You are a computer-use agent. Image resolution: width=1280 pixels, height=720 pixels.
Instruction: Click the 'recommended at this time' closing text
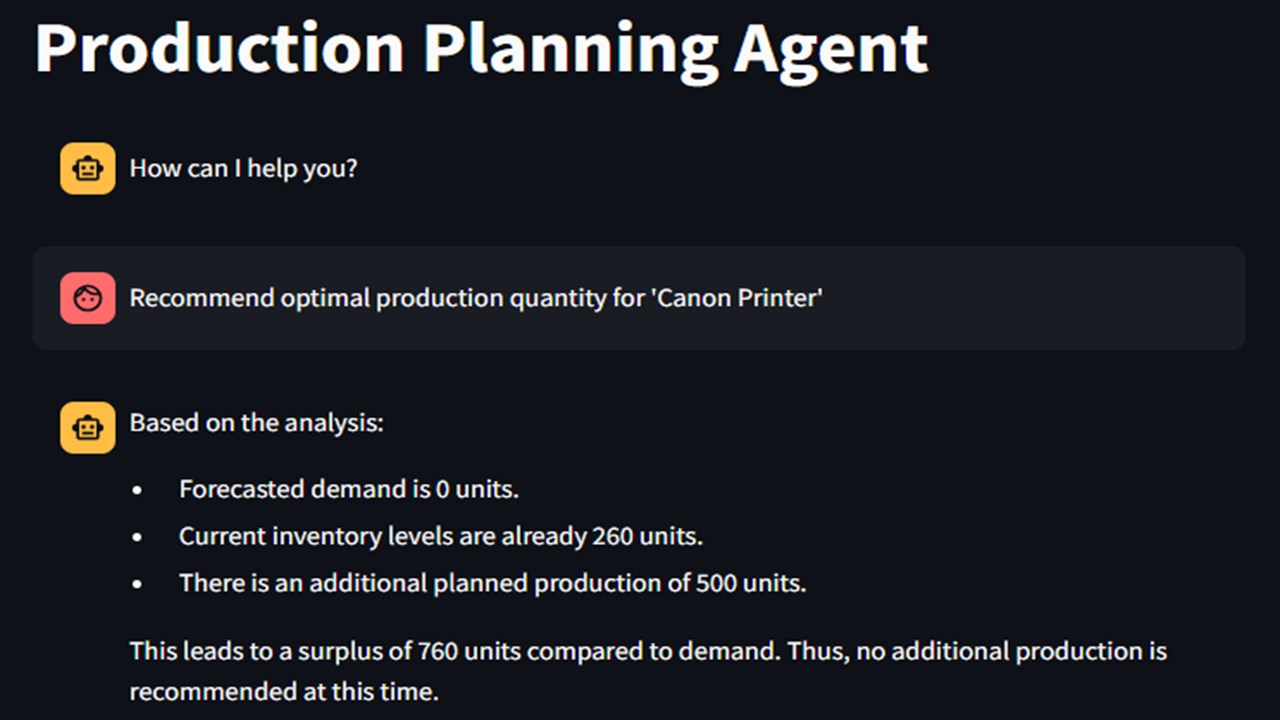click(x=284, y=691)
